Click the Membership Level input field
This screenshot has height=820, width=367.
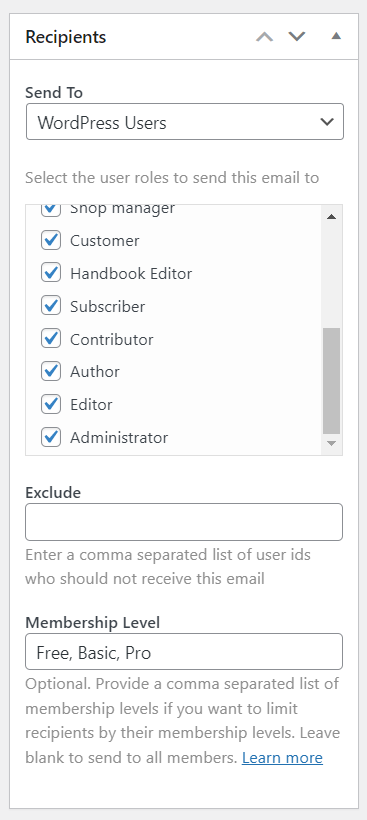pyautogui.click(x=184, y=652)
